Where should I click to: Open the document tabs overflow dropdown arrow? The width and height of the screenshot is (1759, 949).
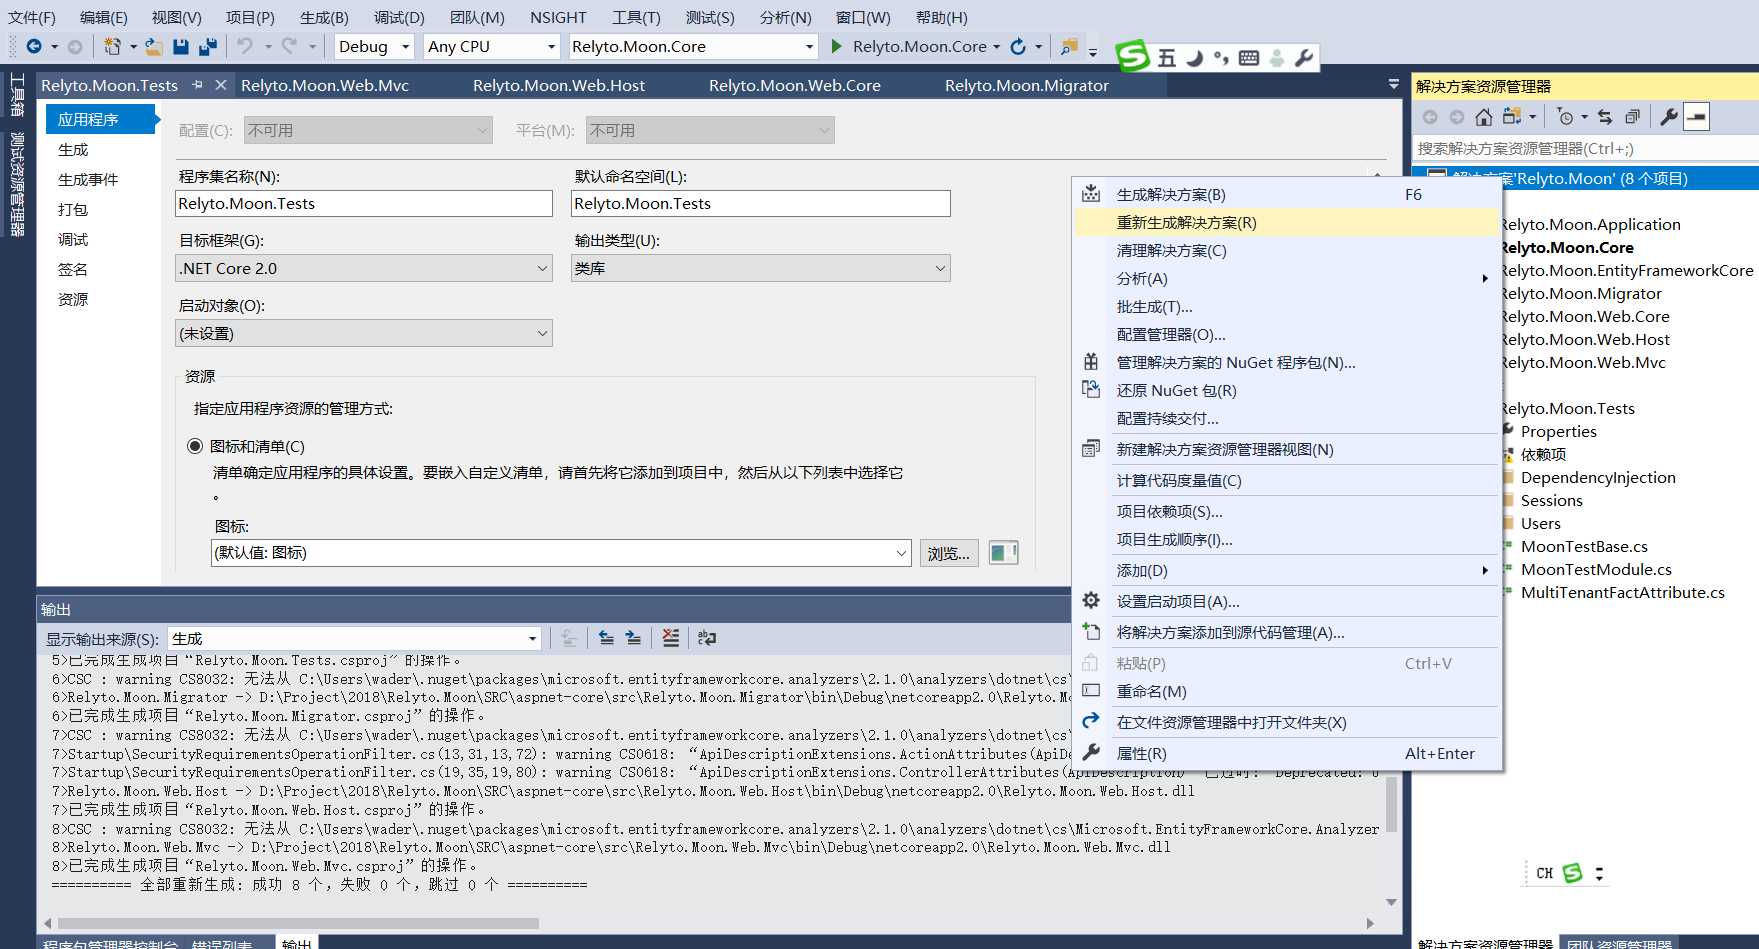[x=1394, y=85]
